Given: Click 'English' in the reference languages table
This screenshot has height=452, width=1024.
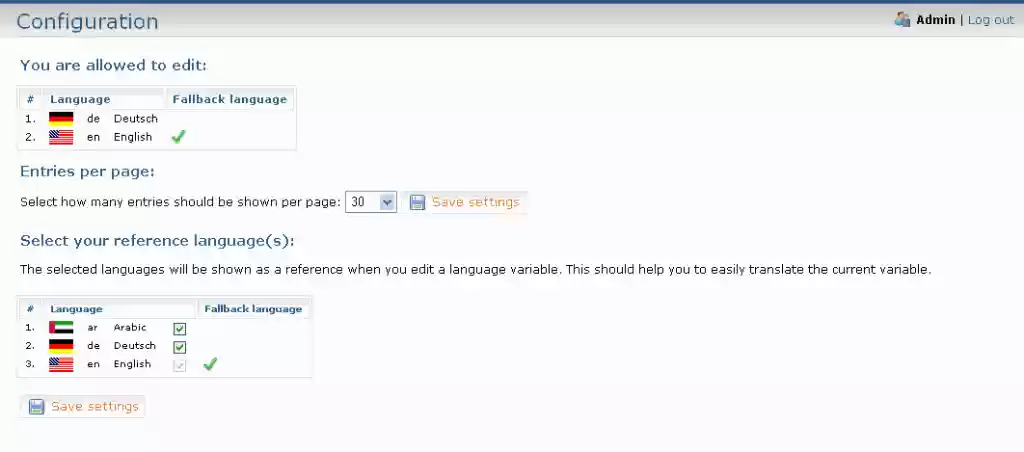Looking at the screenshot, I should [x=132, y=364].
